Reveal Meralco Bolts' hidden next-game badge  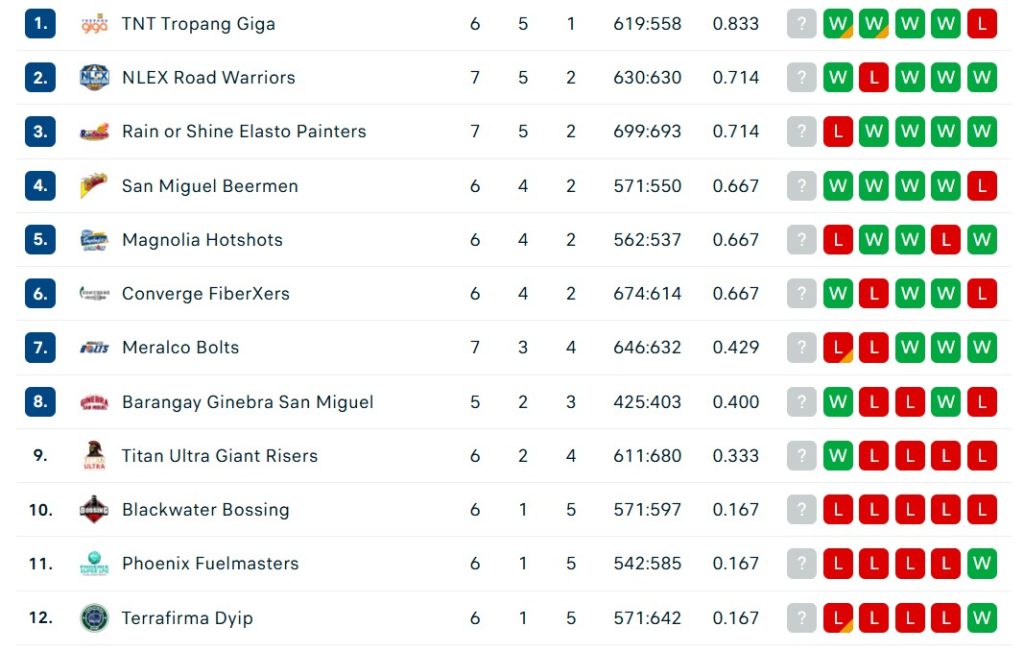click(x=800, y=347)
